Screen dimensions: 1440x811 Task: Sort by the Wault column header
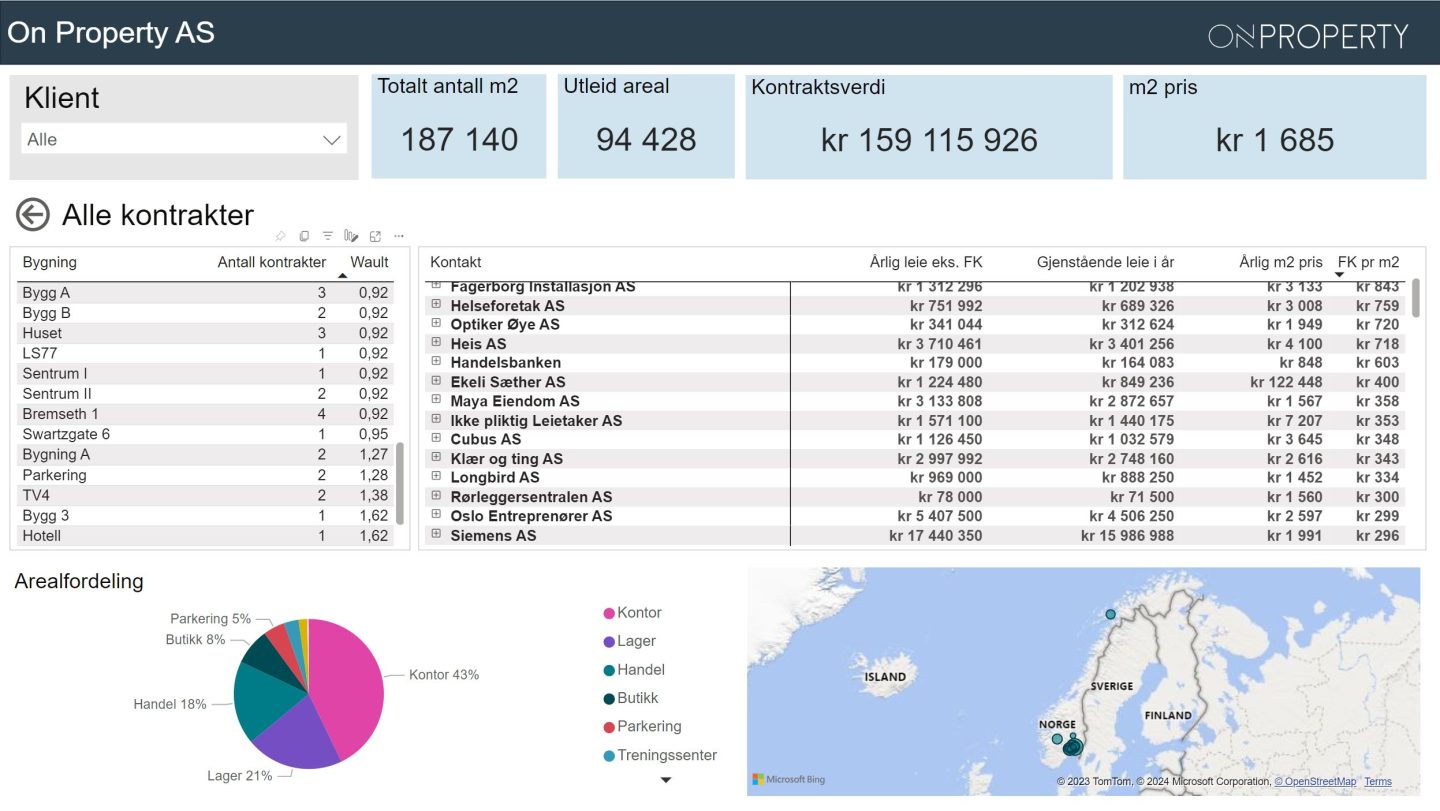[369, 262]
